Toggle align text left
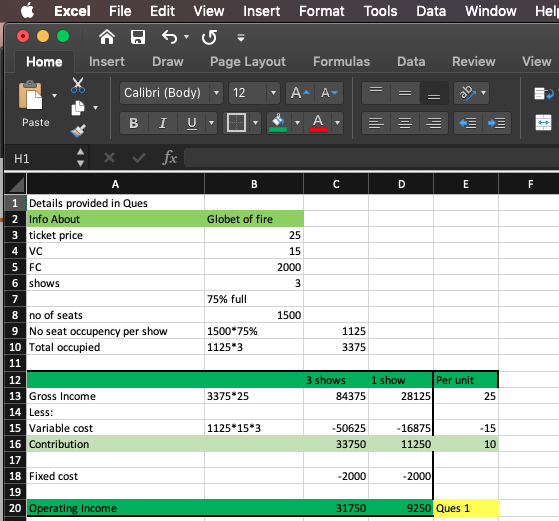Screen dimensions: 559x521 click(376, 123)
